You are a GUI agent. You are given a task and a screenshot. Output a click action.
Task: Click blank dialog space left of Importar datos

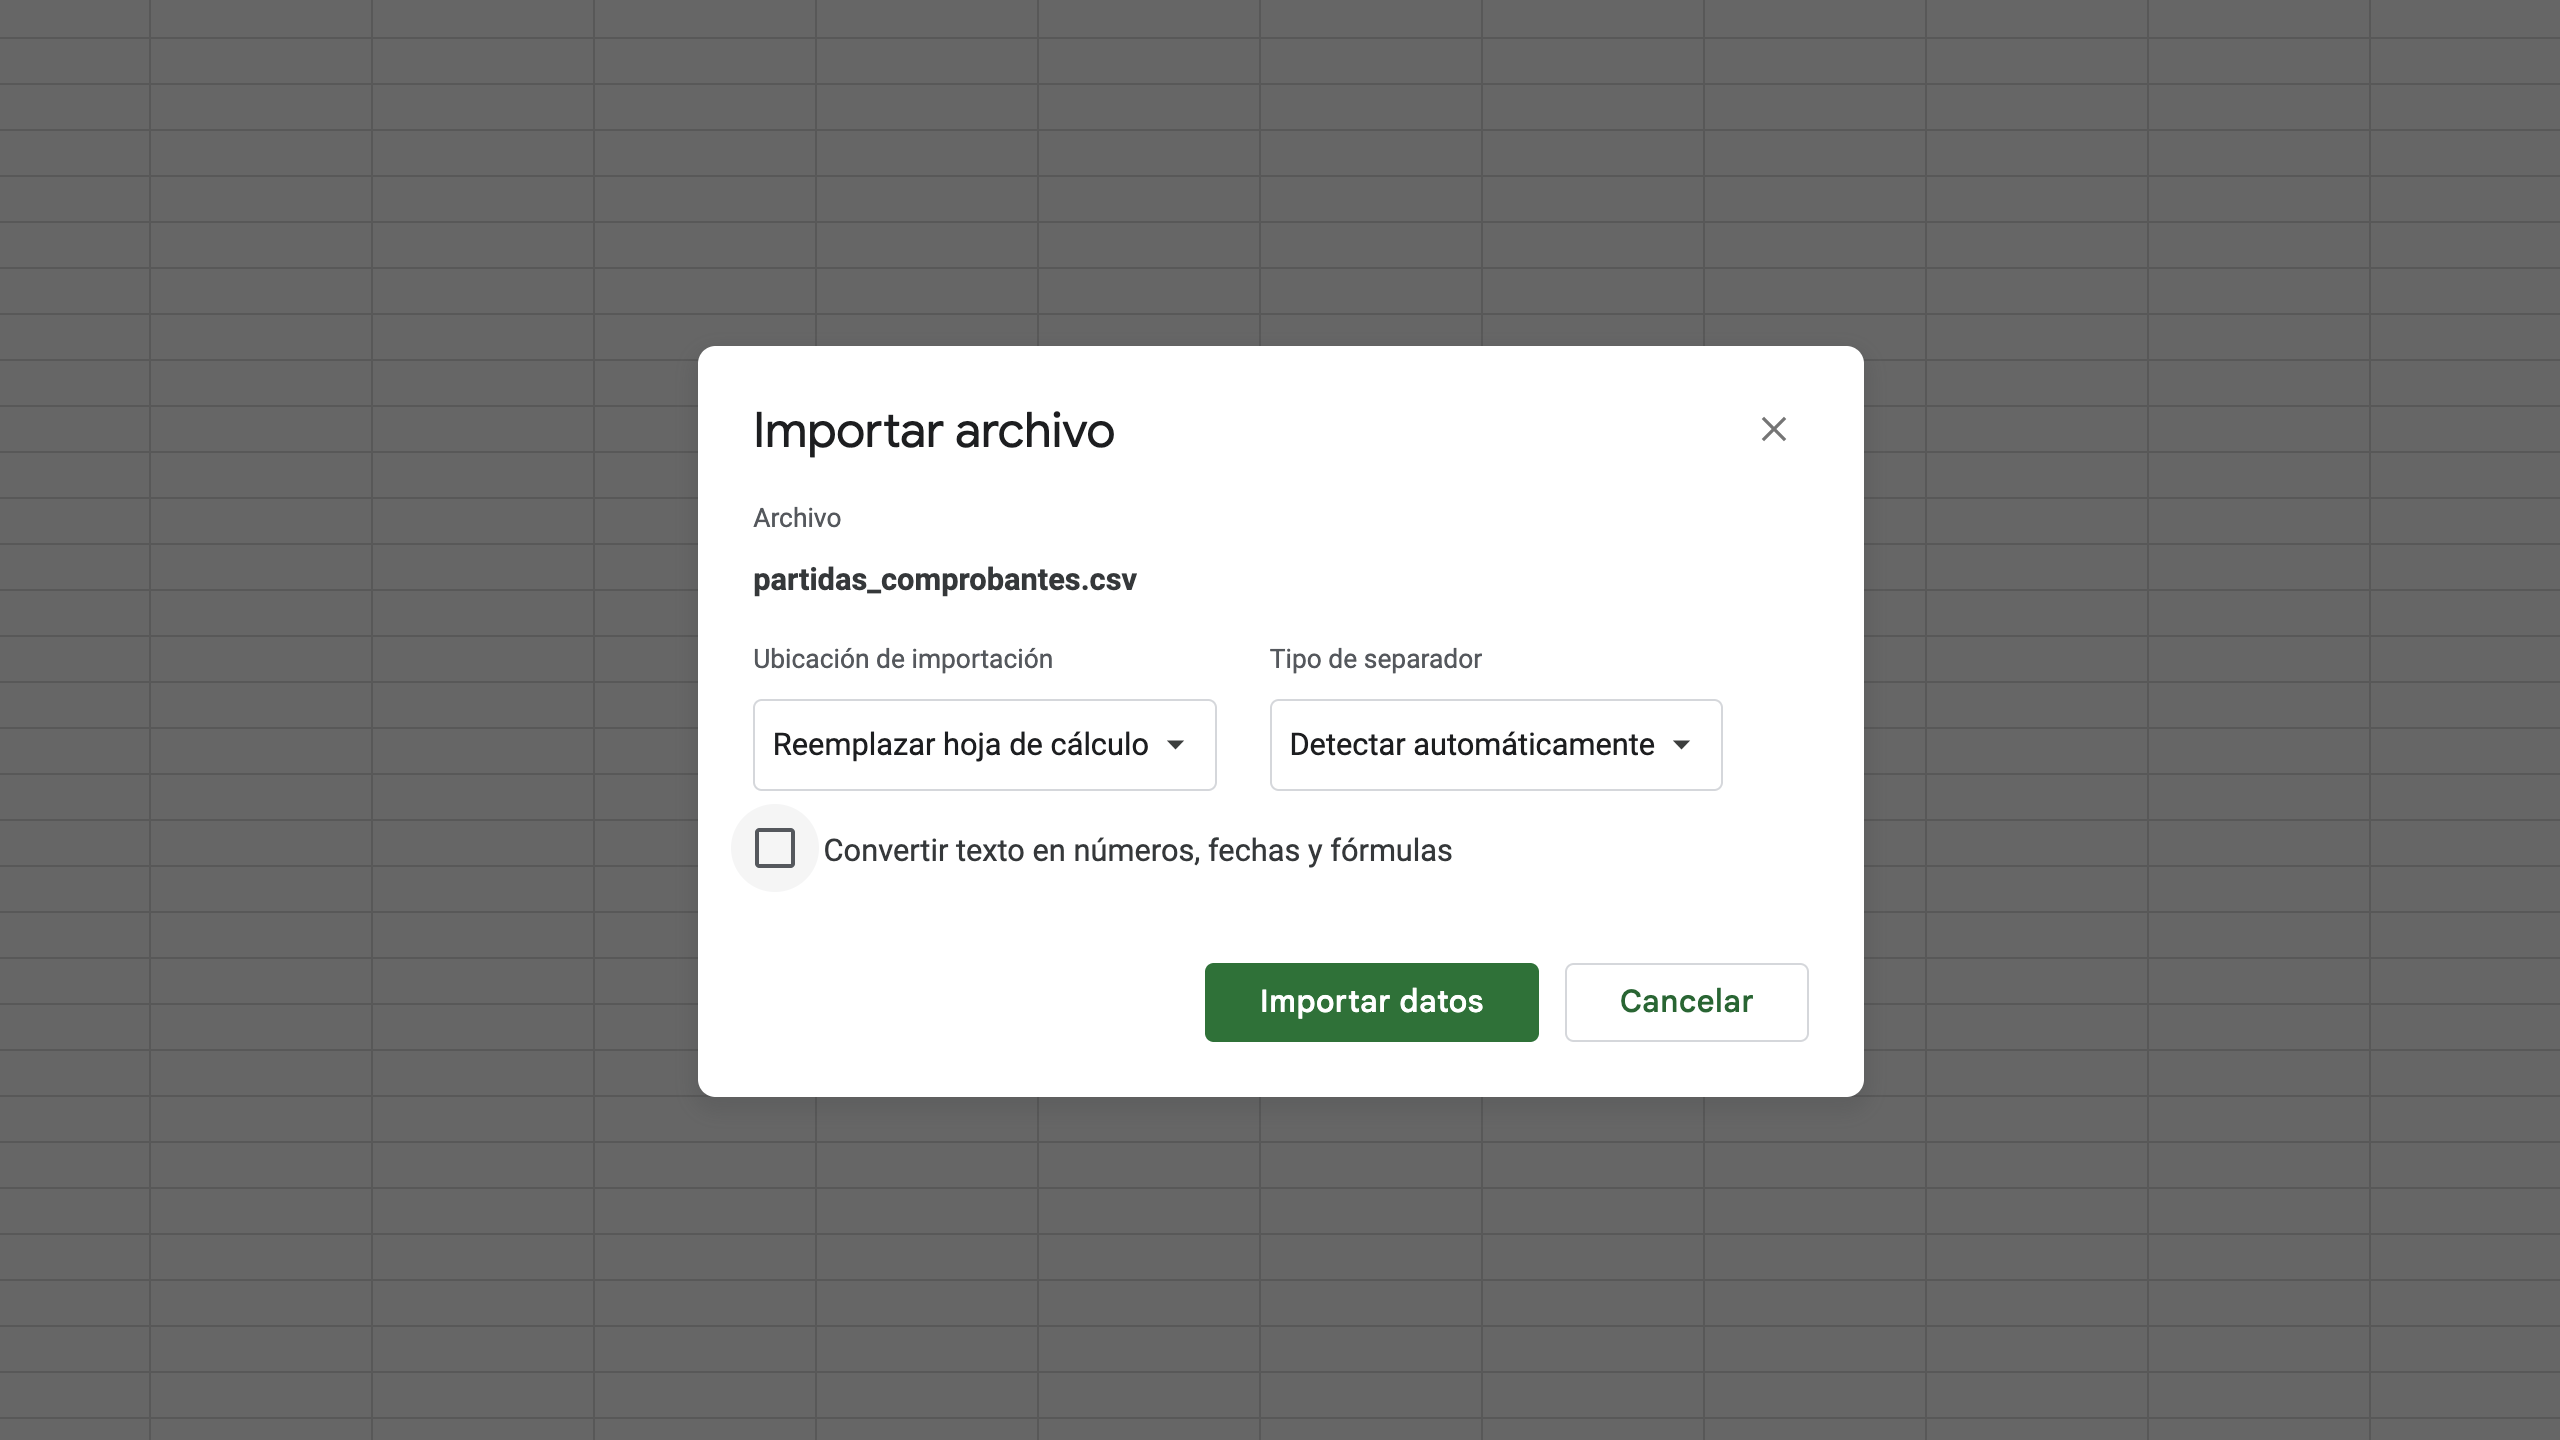[960, 1002]
